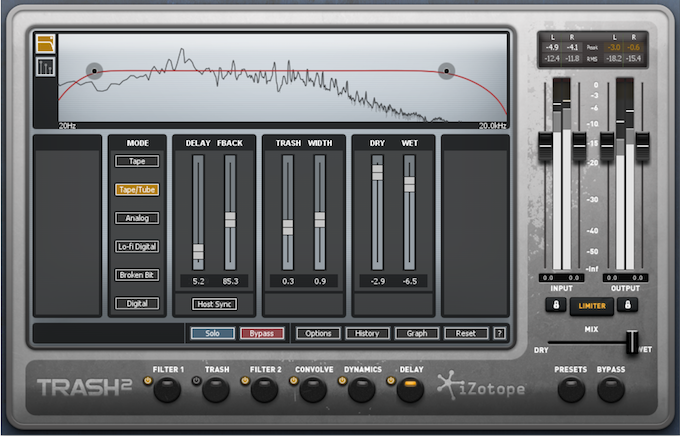Open help with the question mark button

click(500, 333)
